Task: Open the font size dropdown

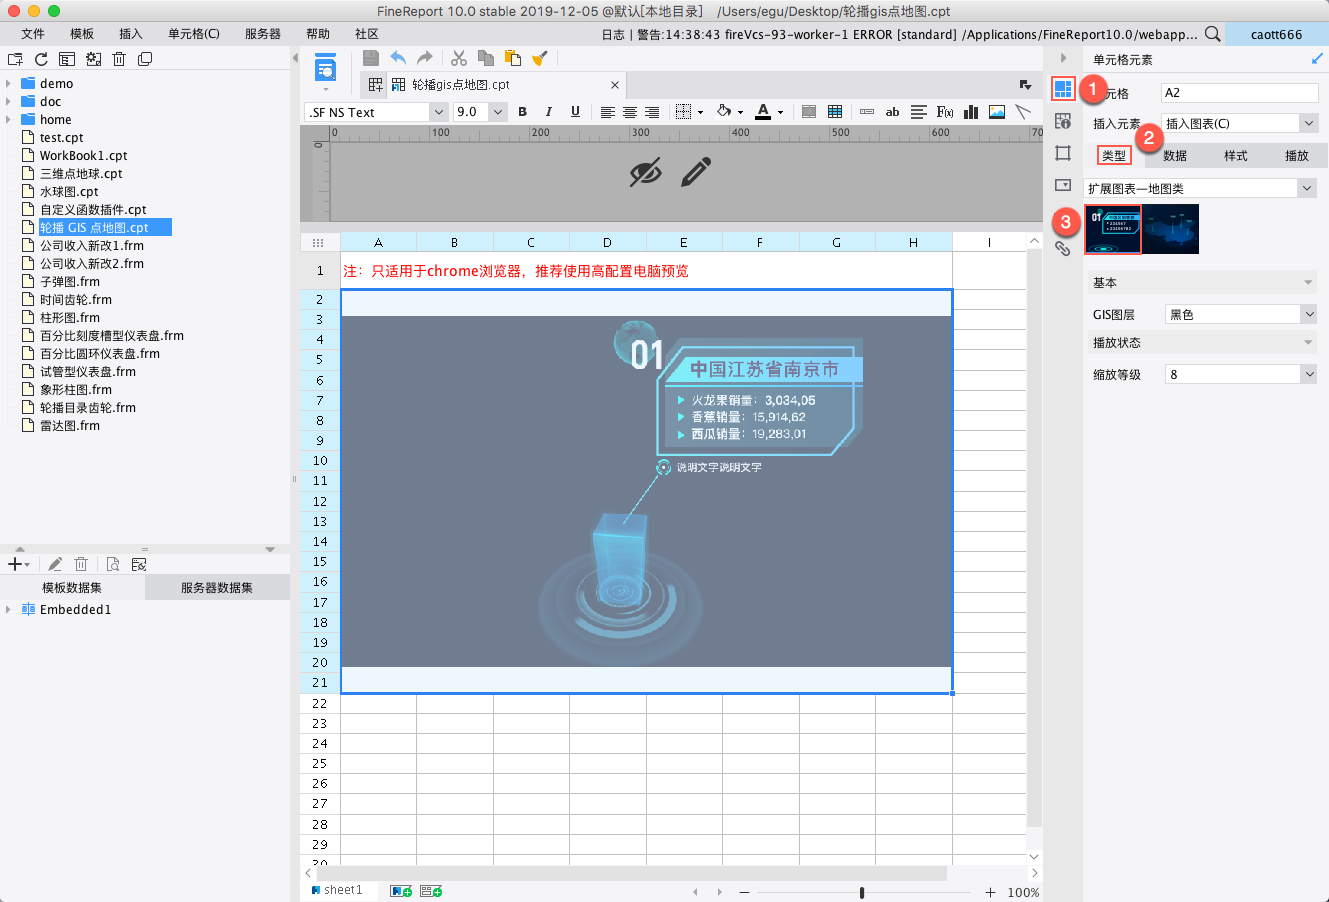Action: point(498,112)
